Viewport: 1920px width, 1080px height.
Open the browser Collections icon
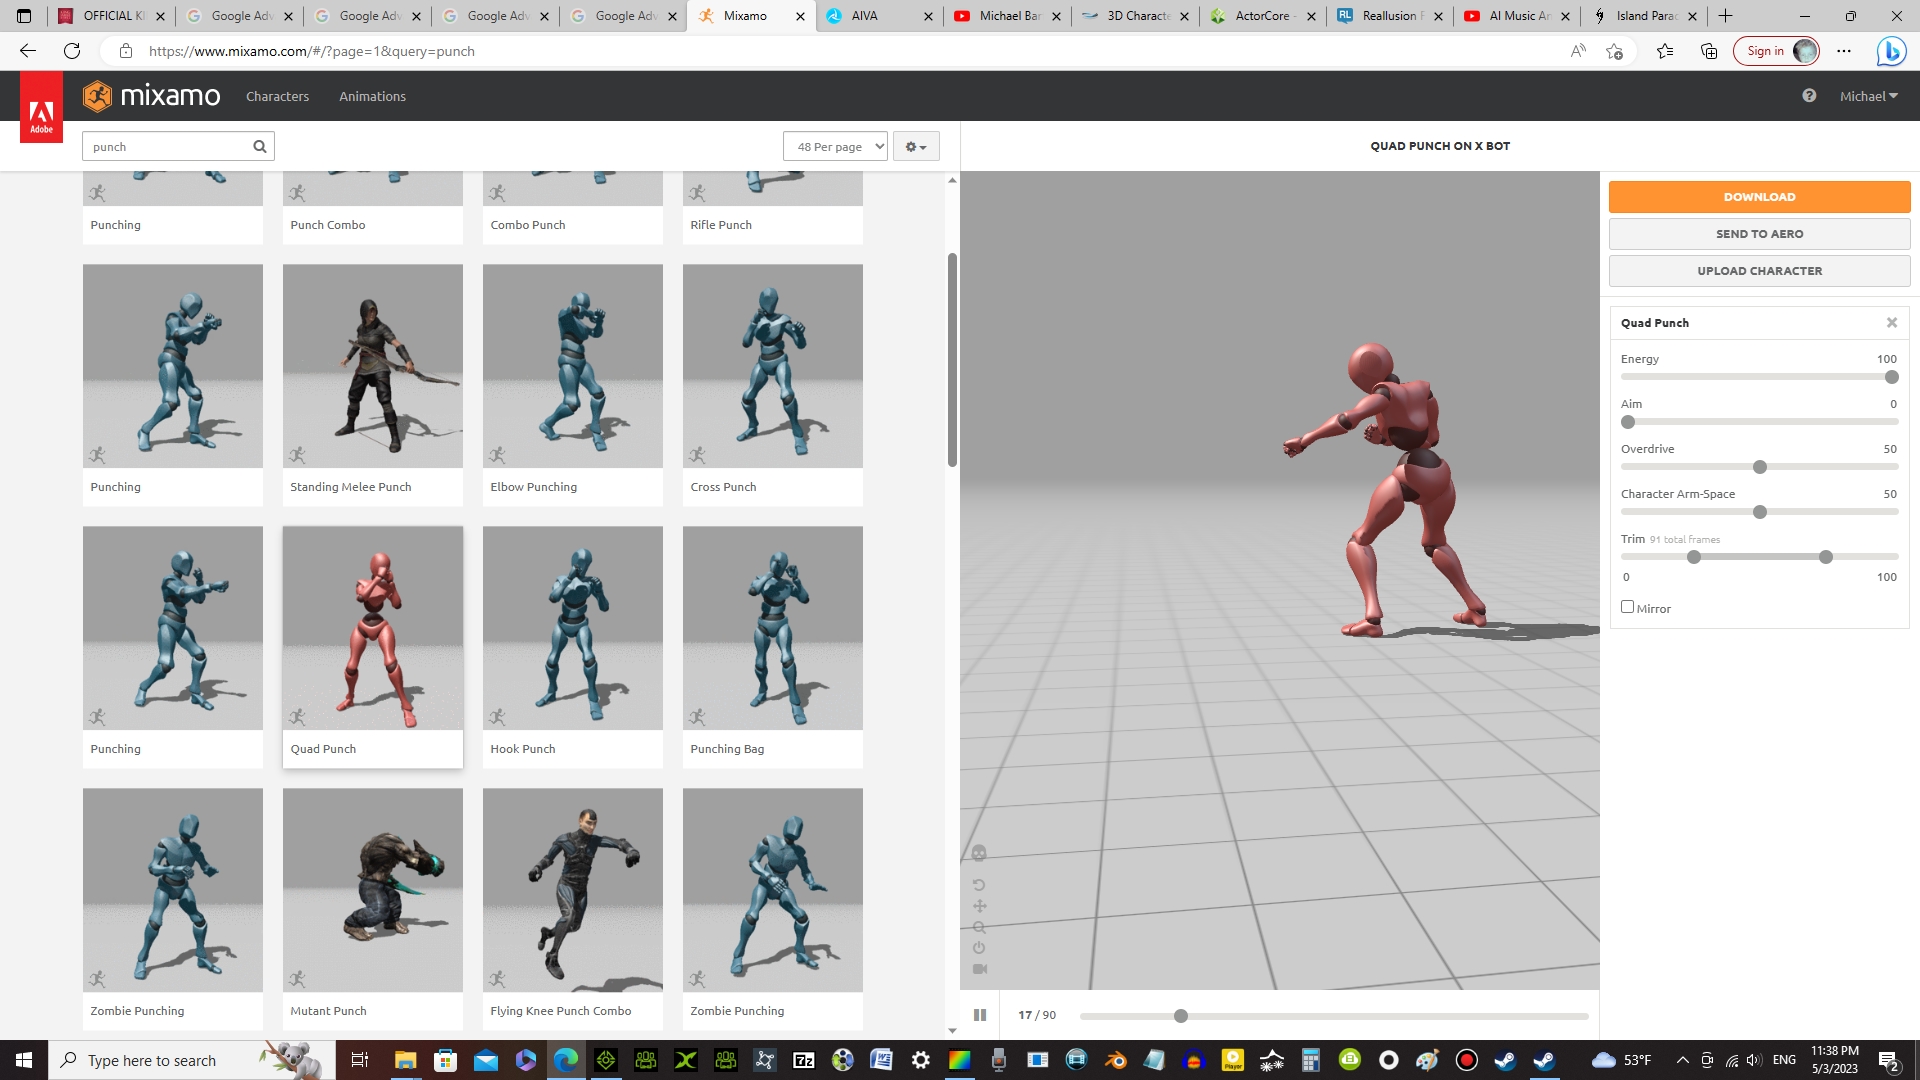[x=1709, y=51]
